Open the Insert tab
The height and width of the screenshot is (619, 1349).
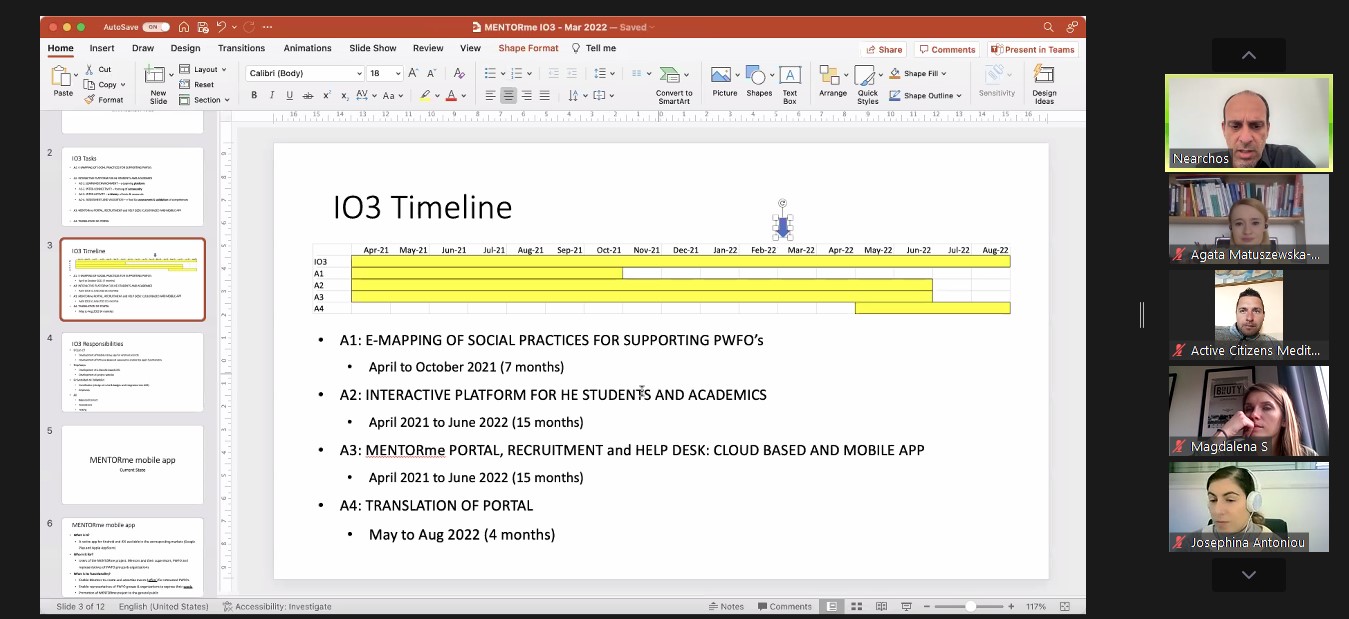(x=101, y=48)
